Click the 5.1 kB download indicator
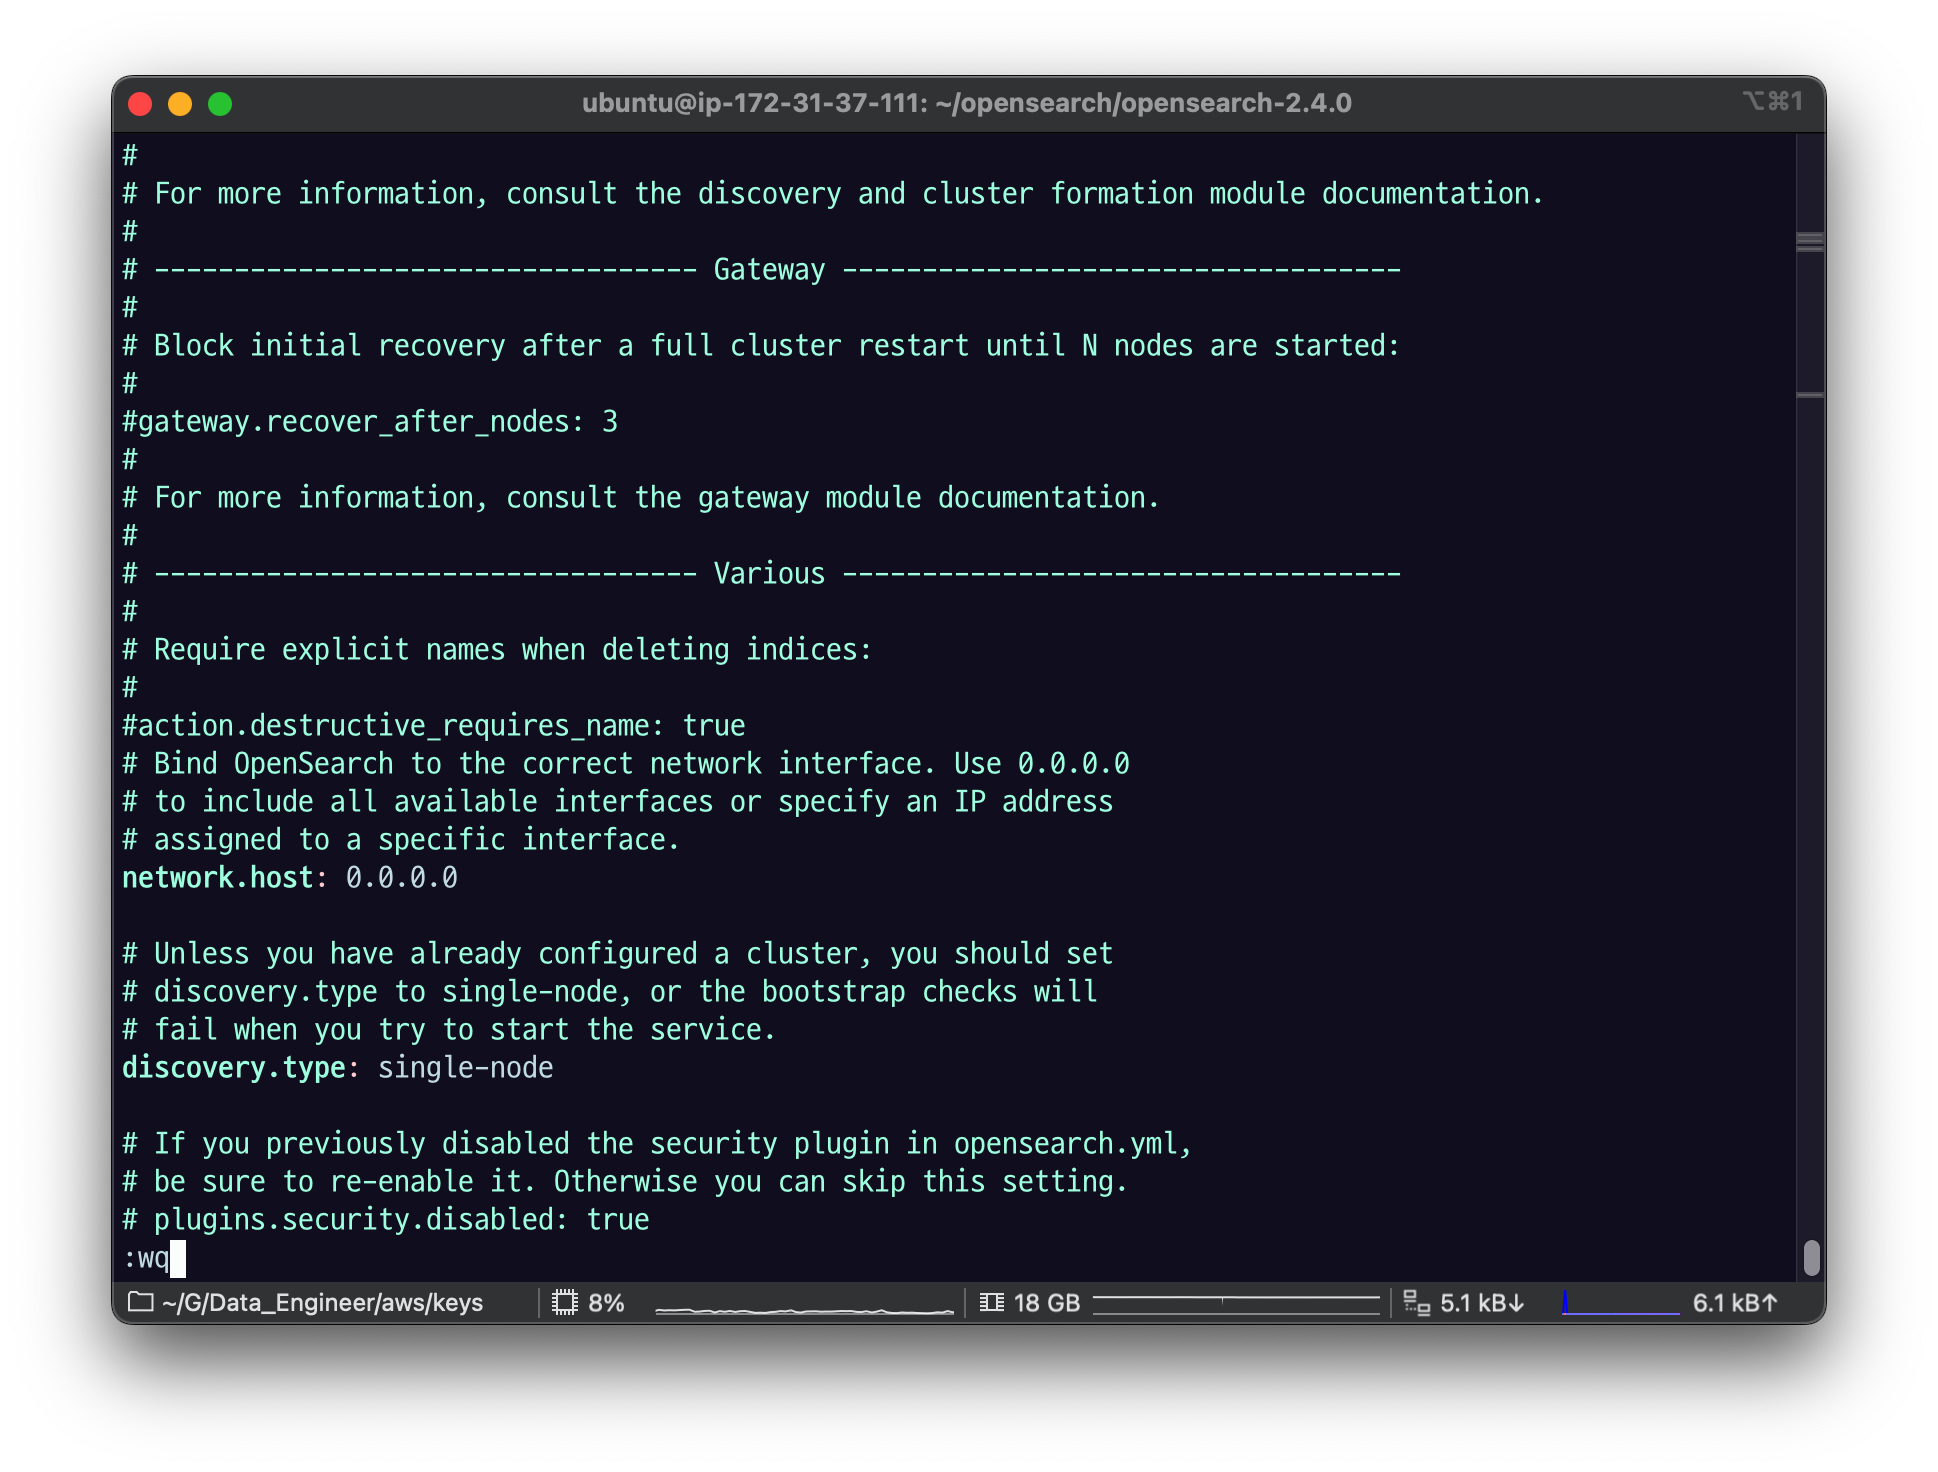The image size is (1938, 1472). tap(1482, 1302)
